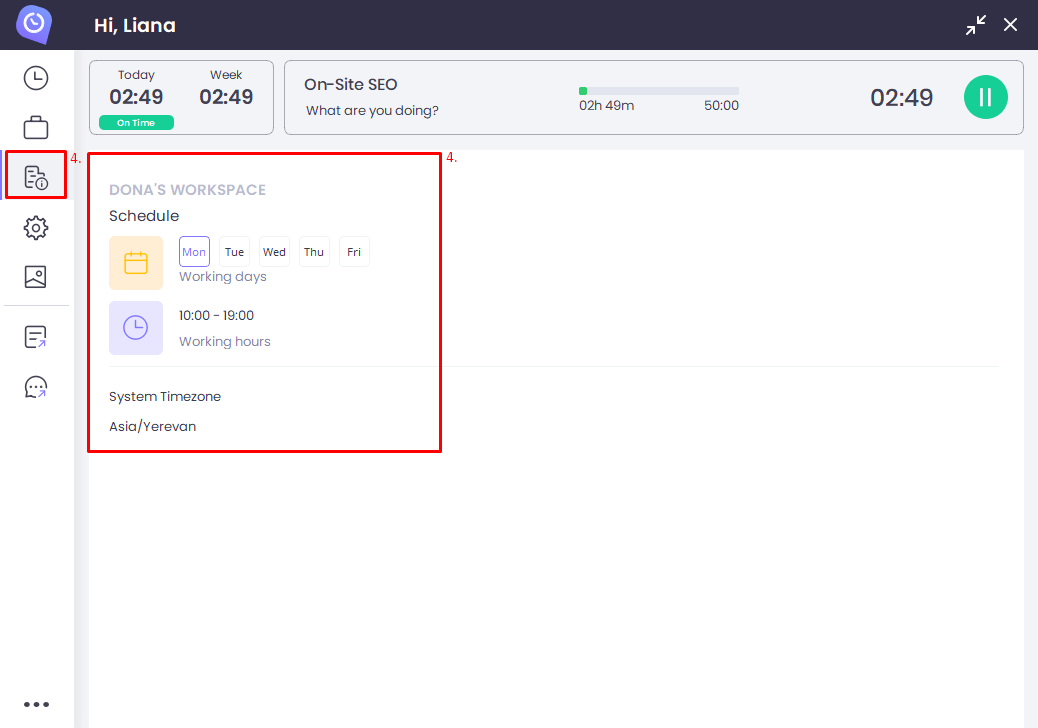
Task: Open the feedback chat icon
Action: tap(36, 387)
